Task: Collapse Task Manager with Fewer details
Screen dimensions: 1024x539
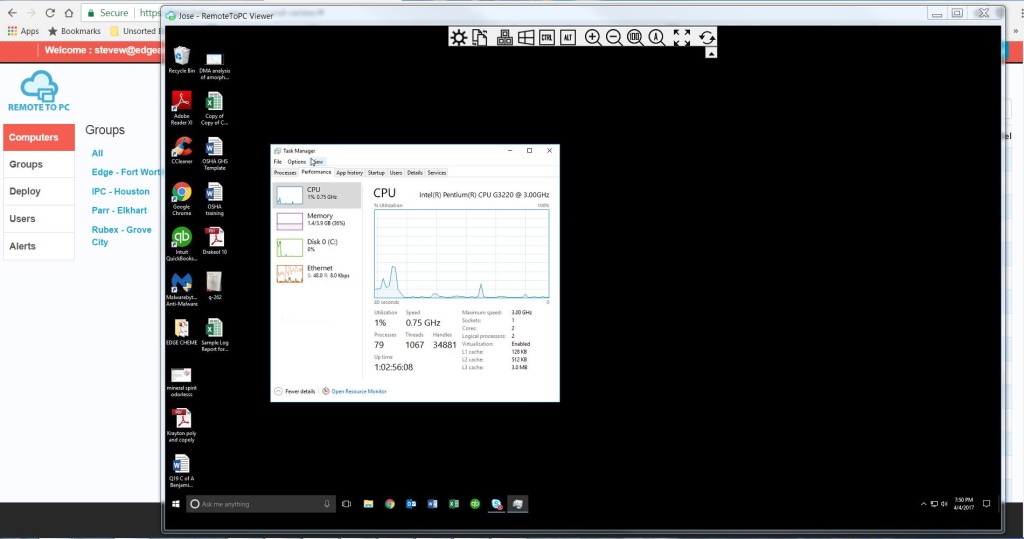Action: pyautogui.click(x=299, y=391)
